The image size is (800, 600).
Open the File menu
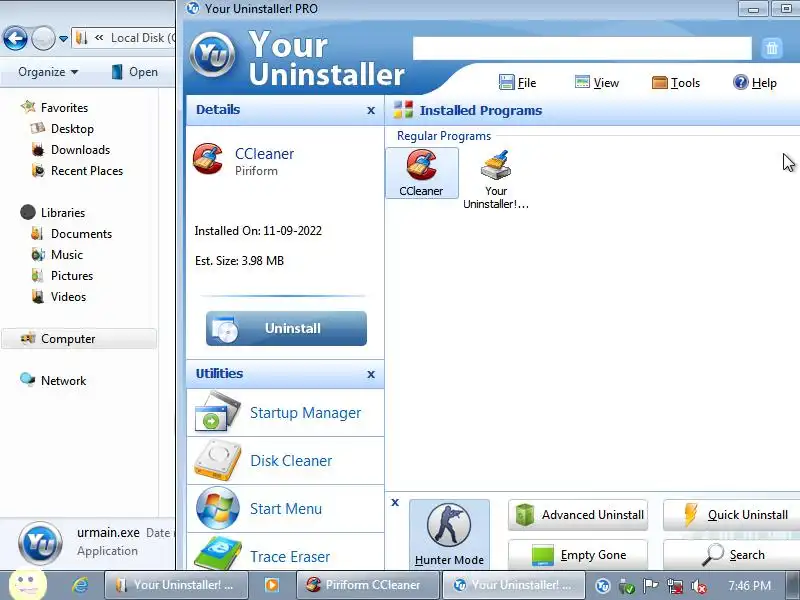(x=517, y=83)
